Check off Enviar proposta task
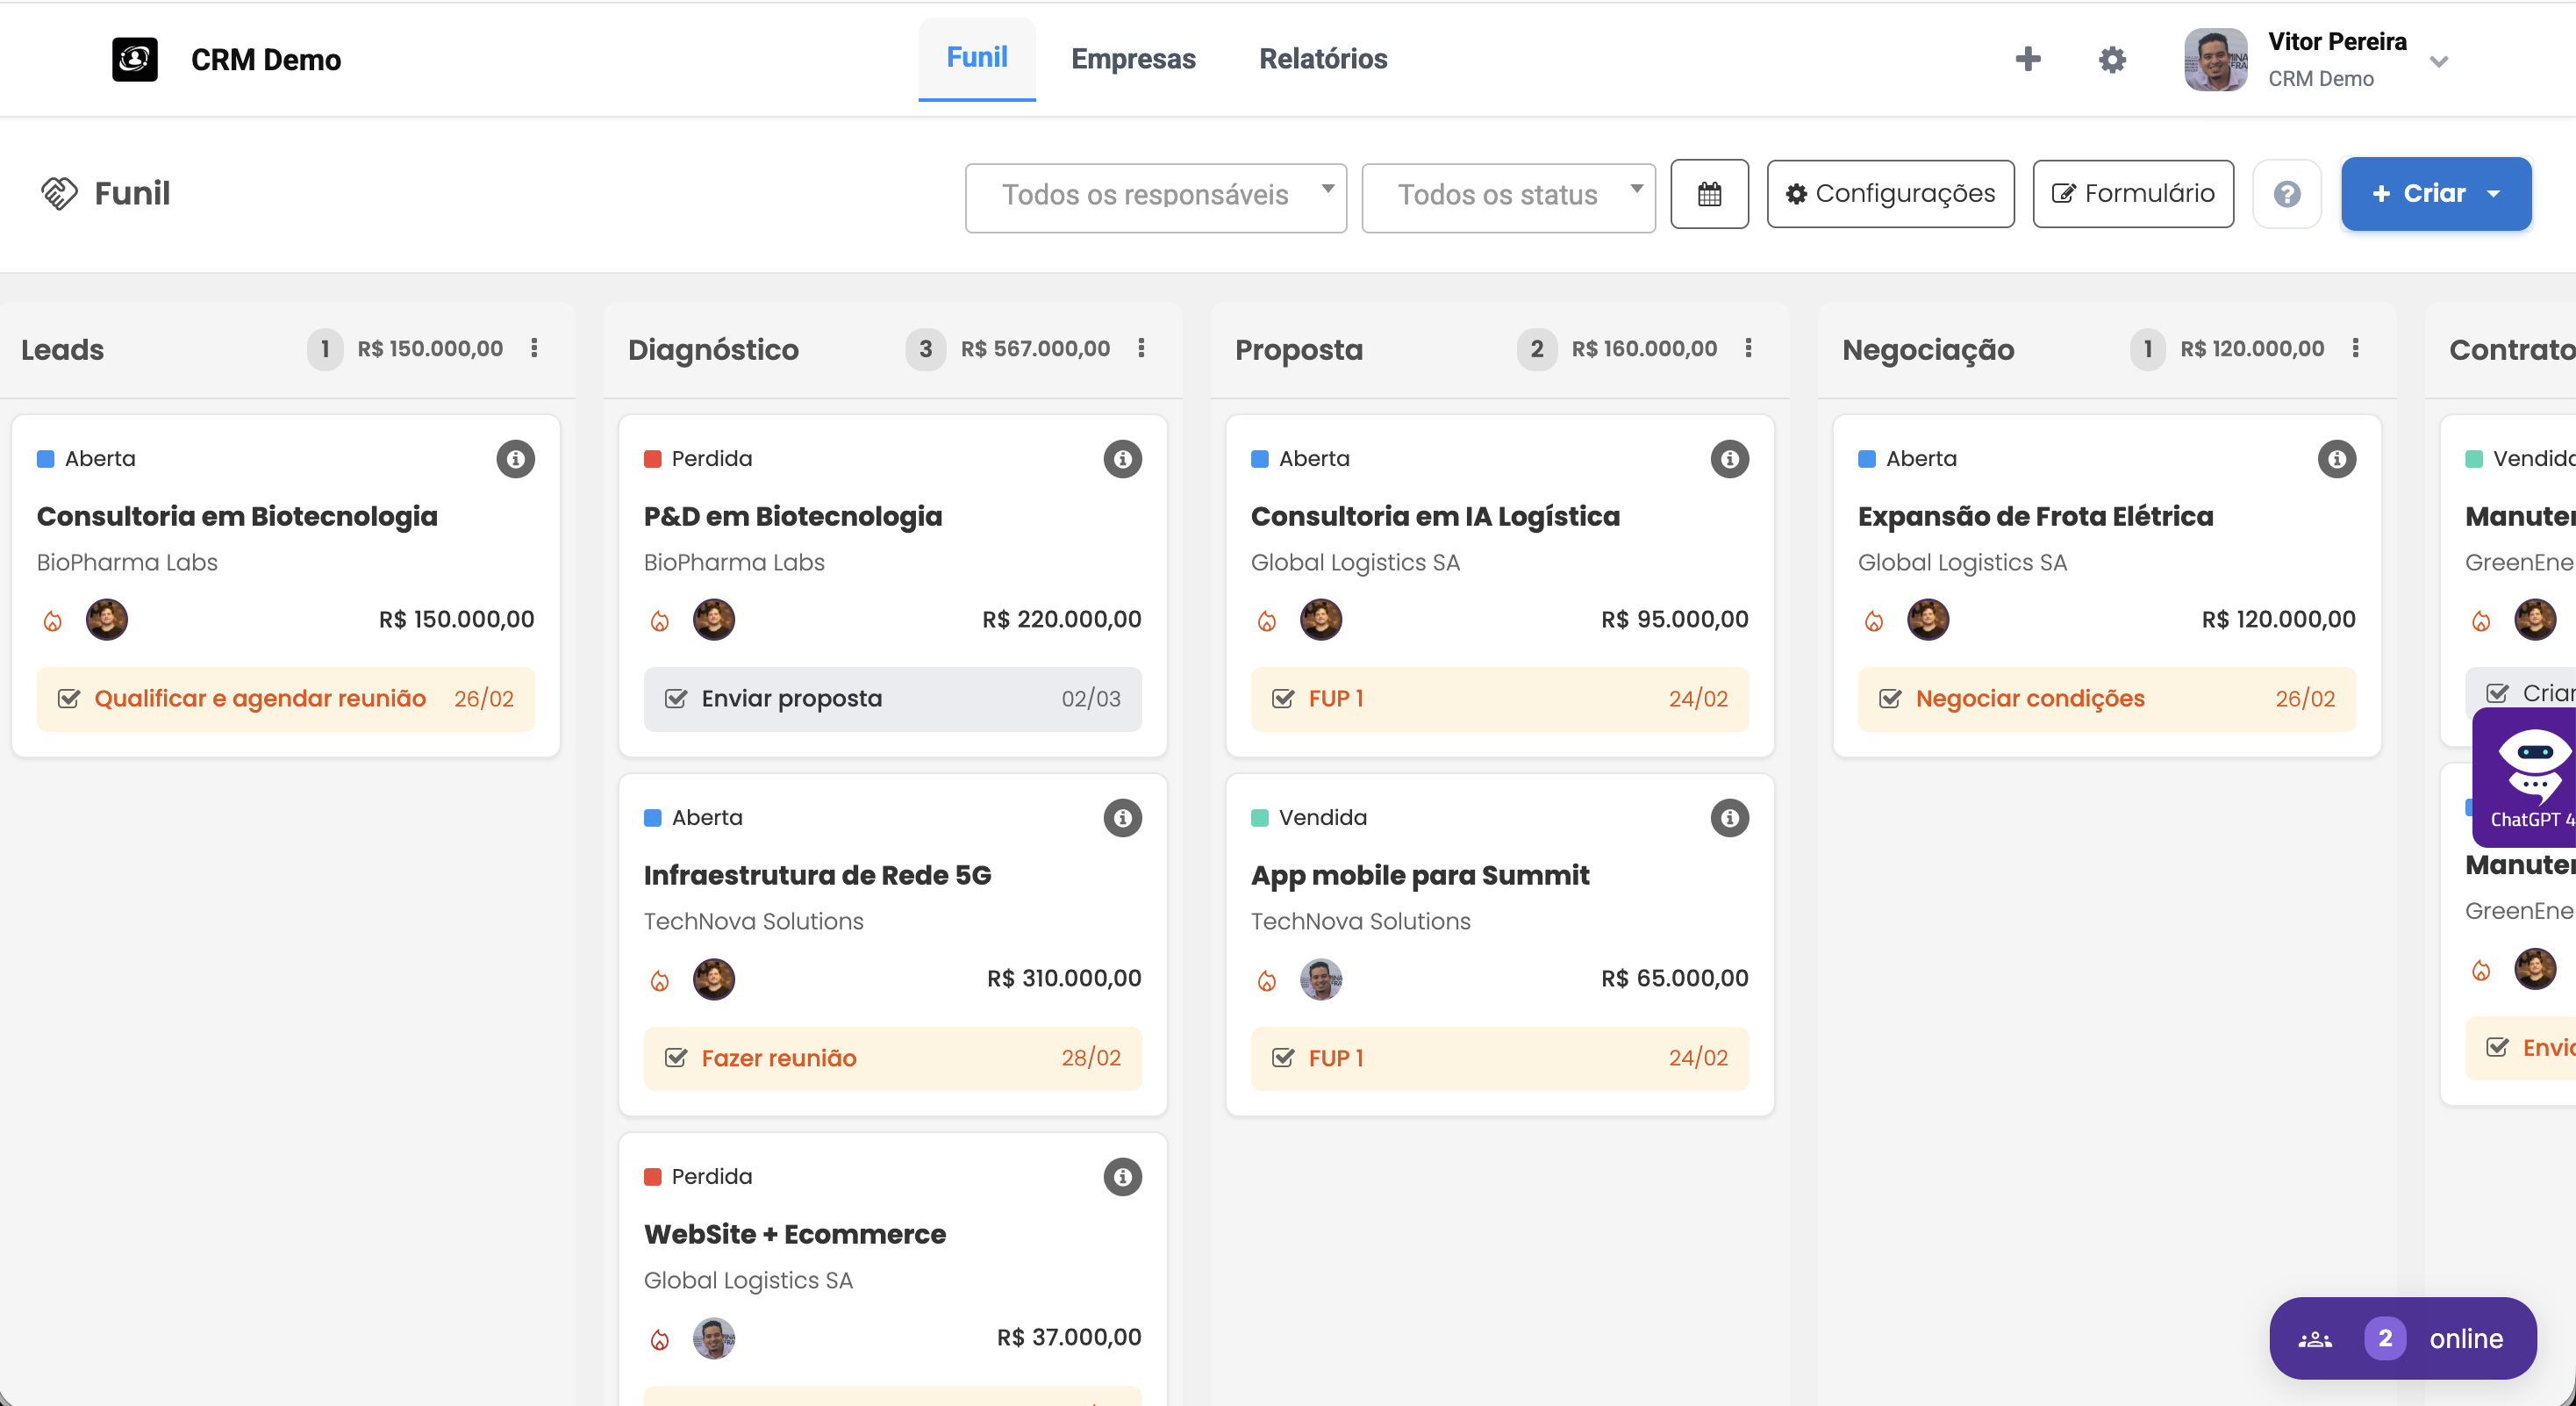 (x=676, y=699)
